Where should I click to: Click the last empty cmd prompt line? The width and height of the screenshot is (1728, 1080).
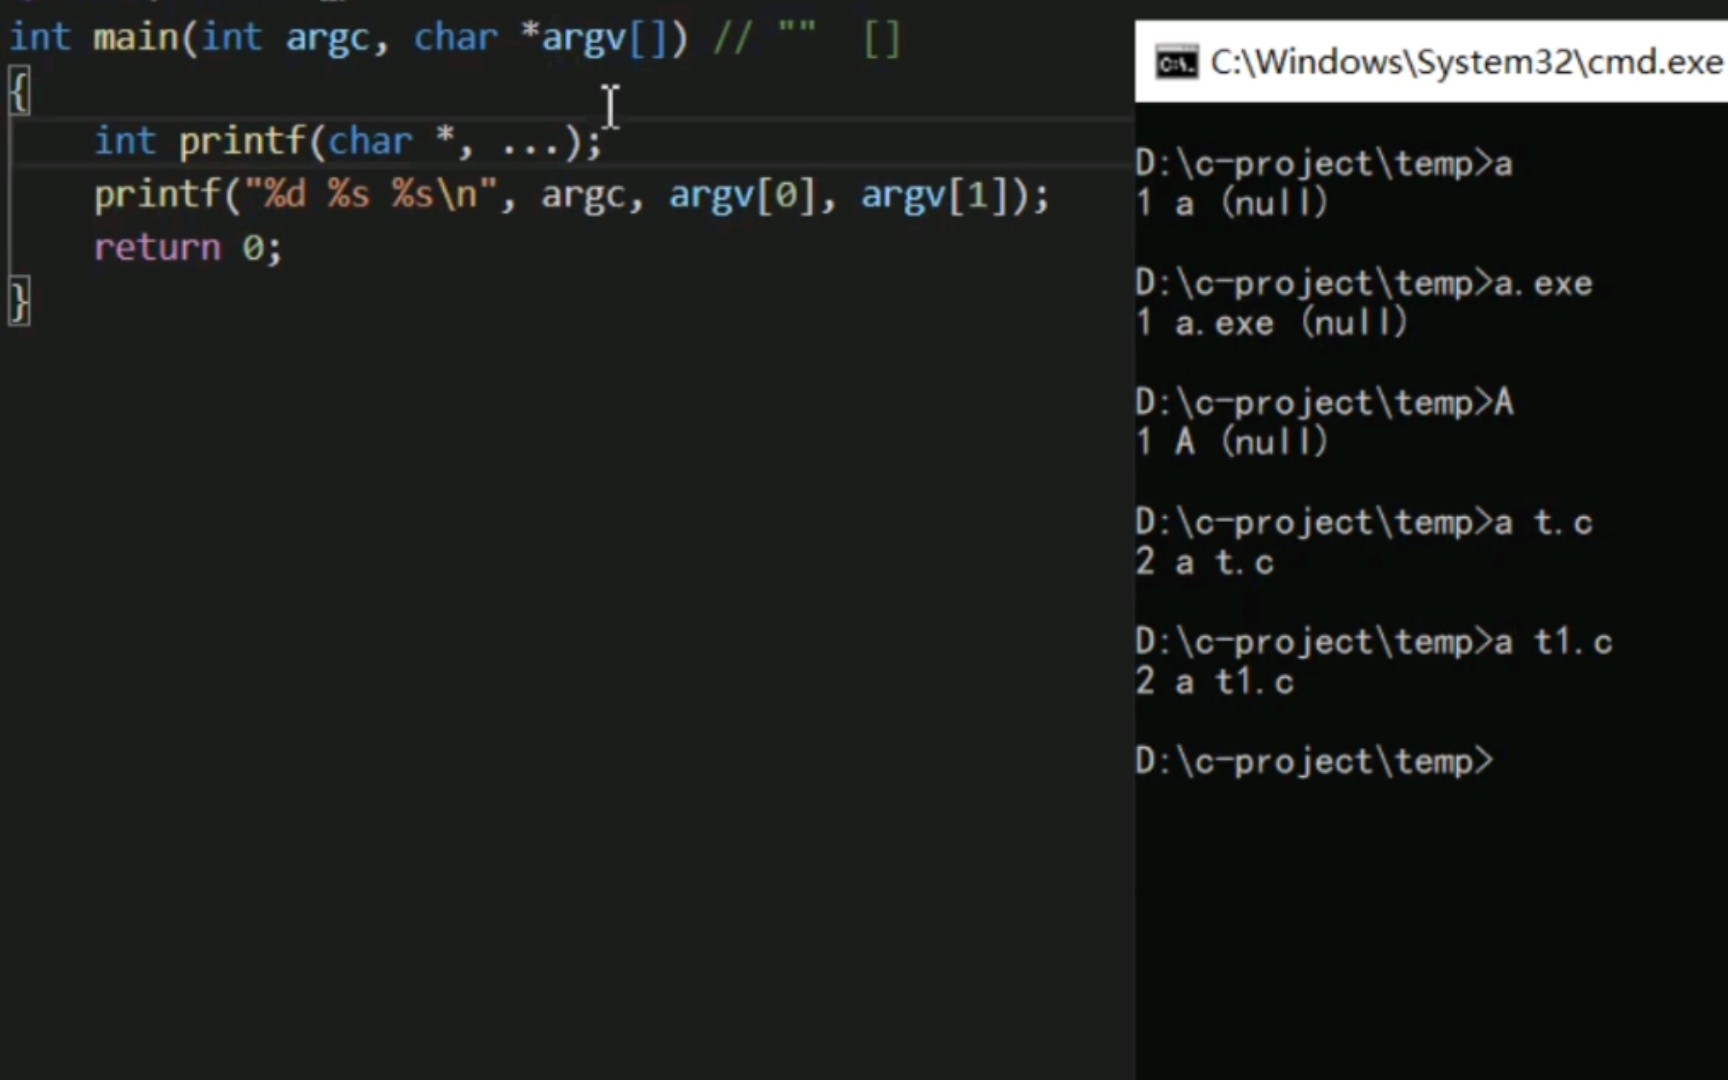pos(1315,761)
